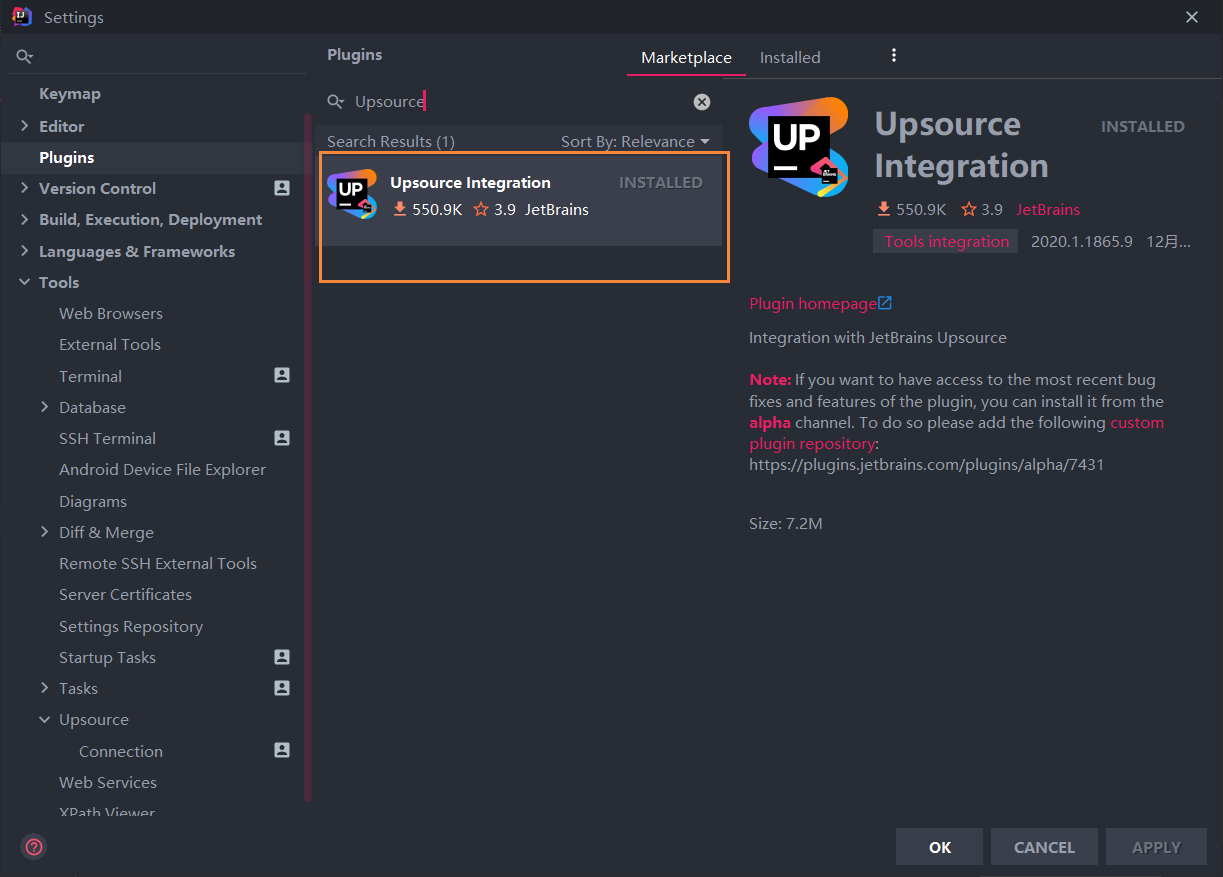The image size is (1223, 877).
Task: Expand Build, Execution, Deployment node
Action: pyautogui.click(x=24, y=219)
